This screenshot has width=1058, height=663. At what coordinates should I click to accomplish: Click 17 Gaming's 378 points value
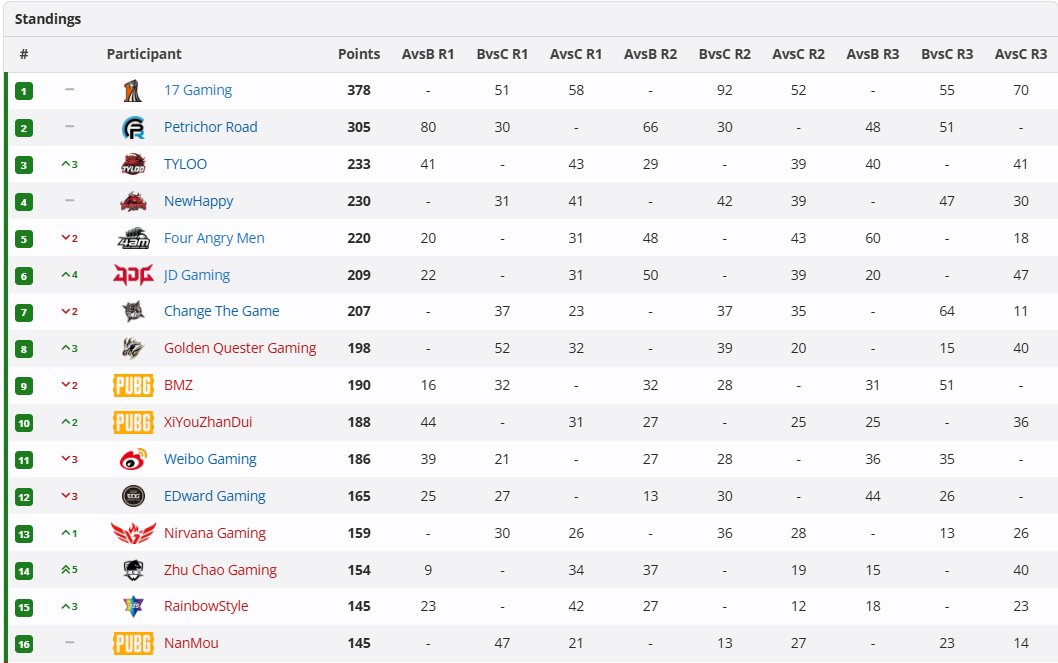(359, 90)
